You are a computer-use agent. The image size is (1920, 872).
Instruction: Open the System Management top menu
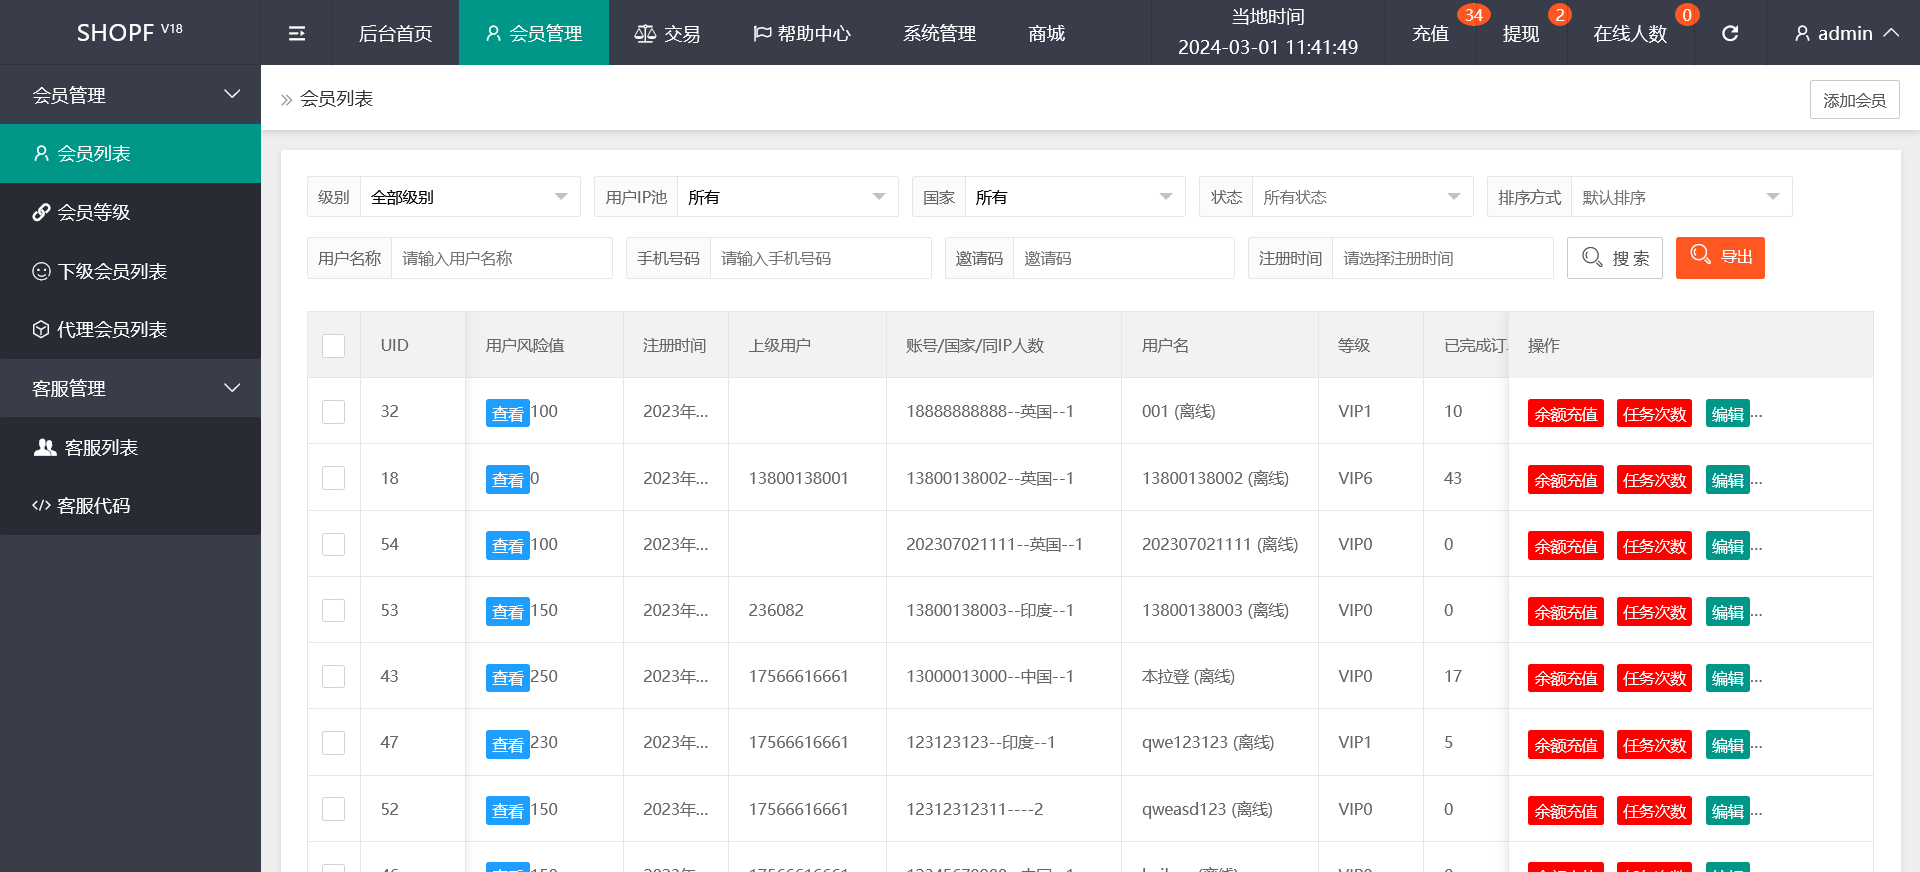click(x=939, y=33)
